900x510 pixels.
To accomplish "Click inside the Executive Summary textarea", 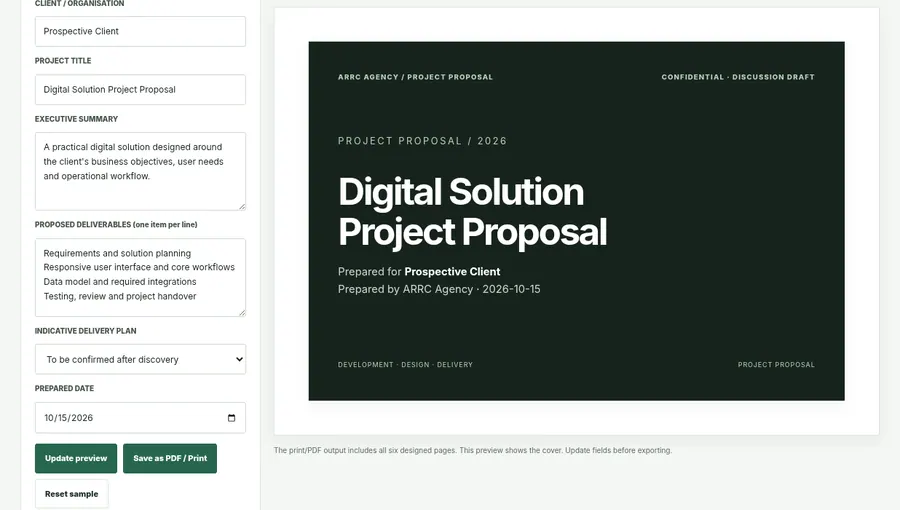I will pos(140,172).
